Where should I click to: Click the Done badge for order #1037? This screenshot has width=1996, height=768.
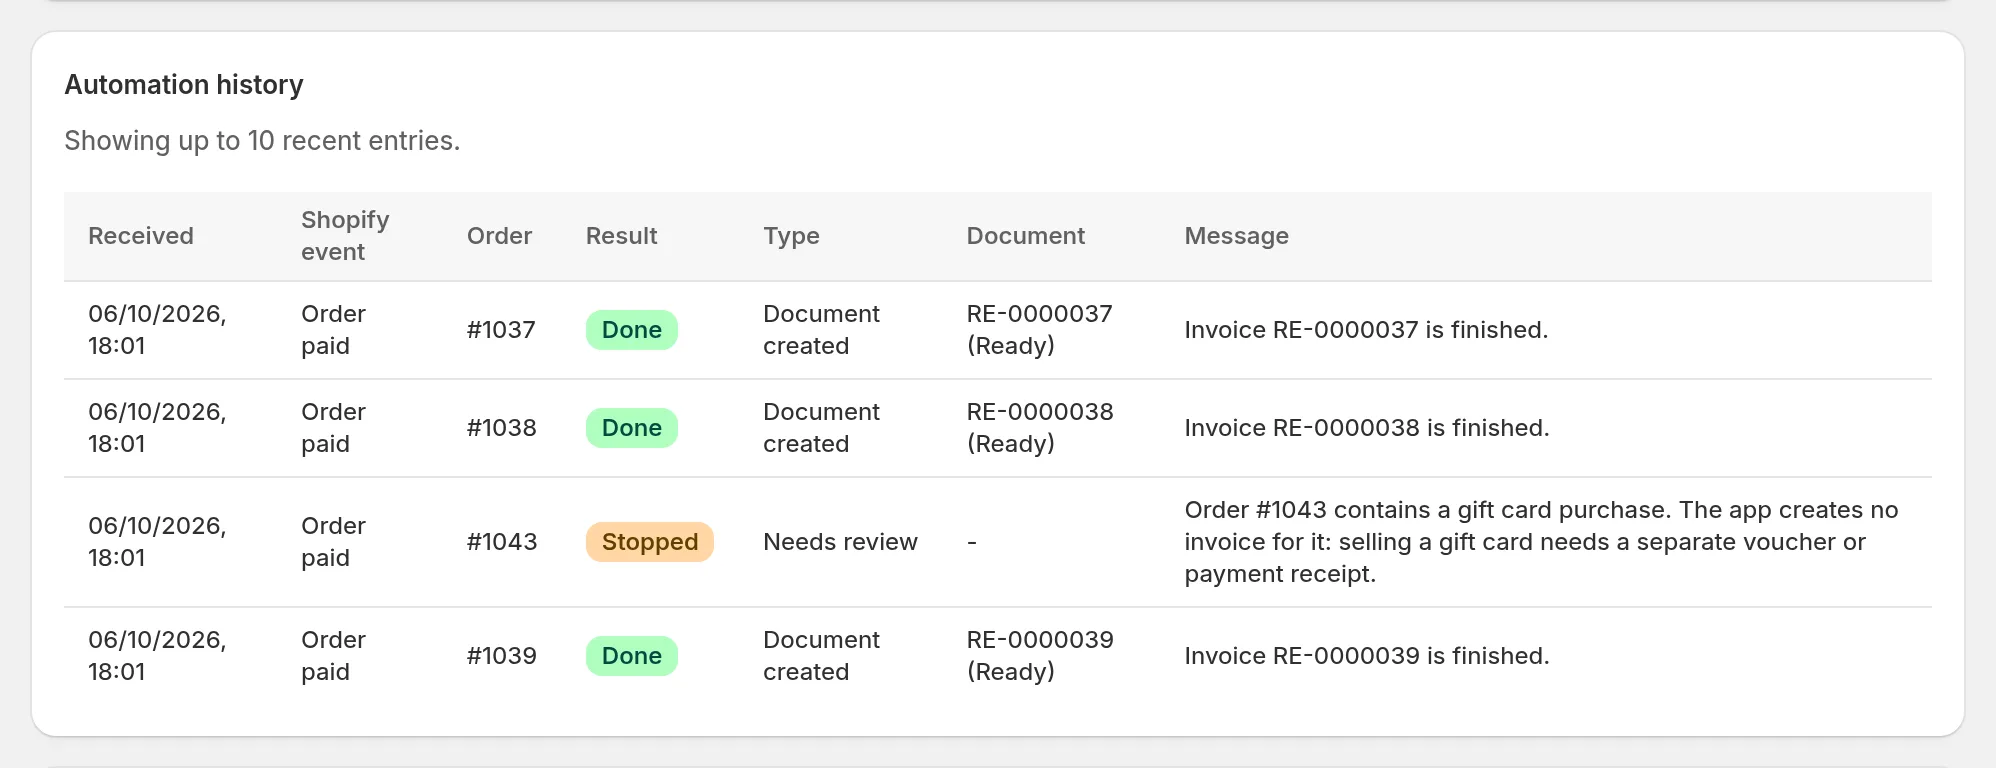[x=631, y=330]
